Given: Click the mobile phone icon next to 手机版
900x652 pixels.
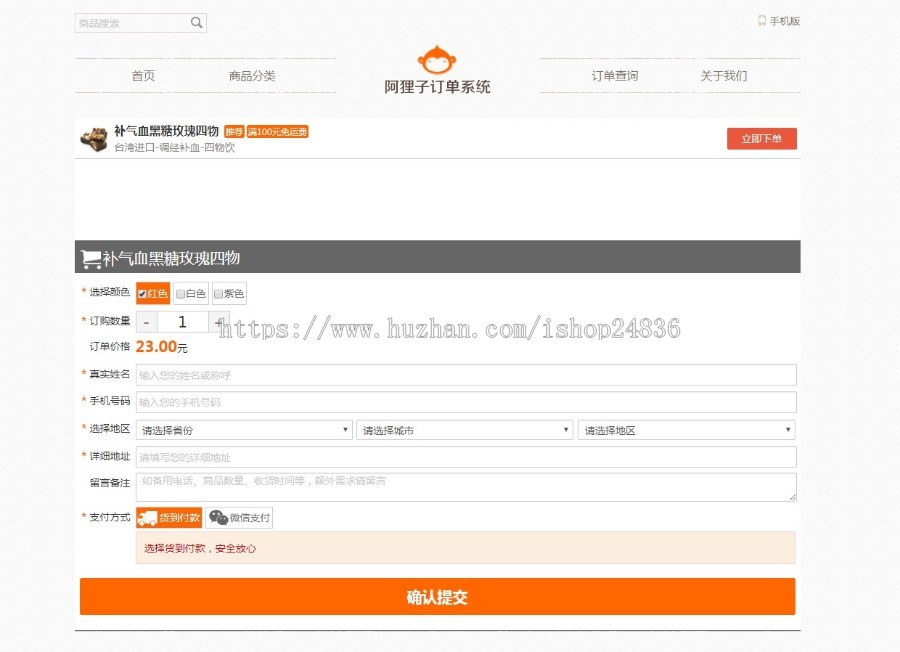Looking at the screenshot, I should 761,18.
